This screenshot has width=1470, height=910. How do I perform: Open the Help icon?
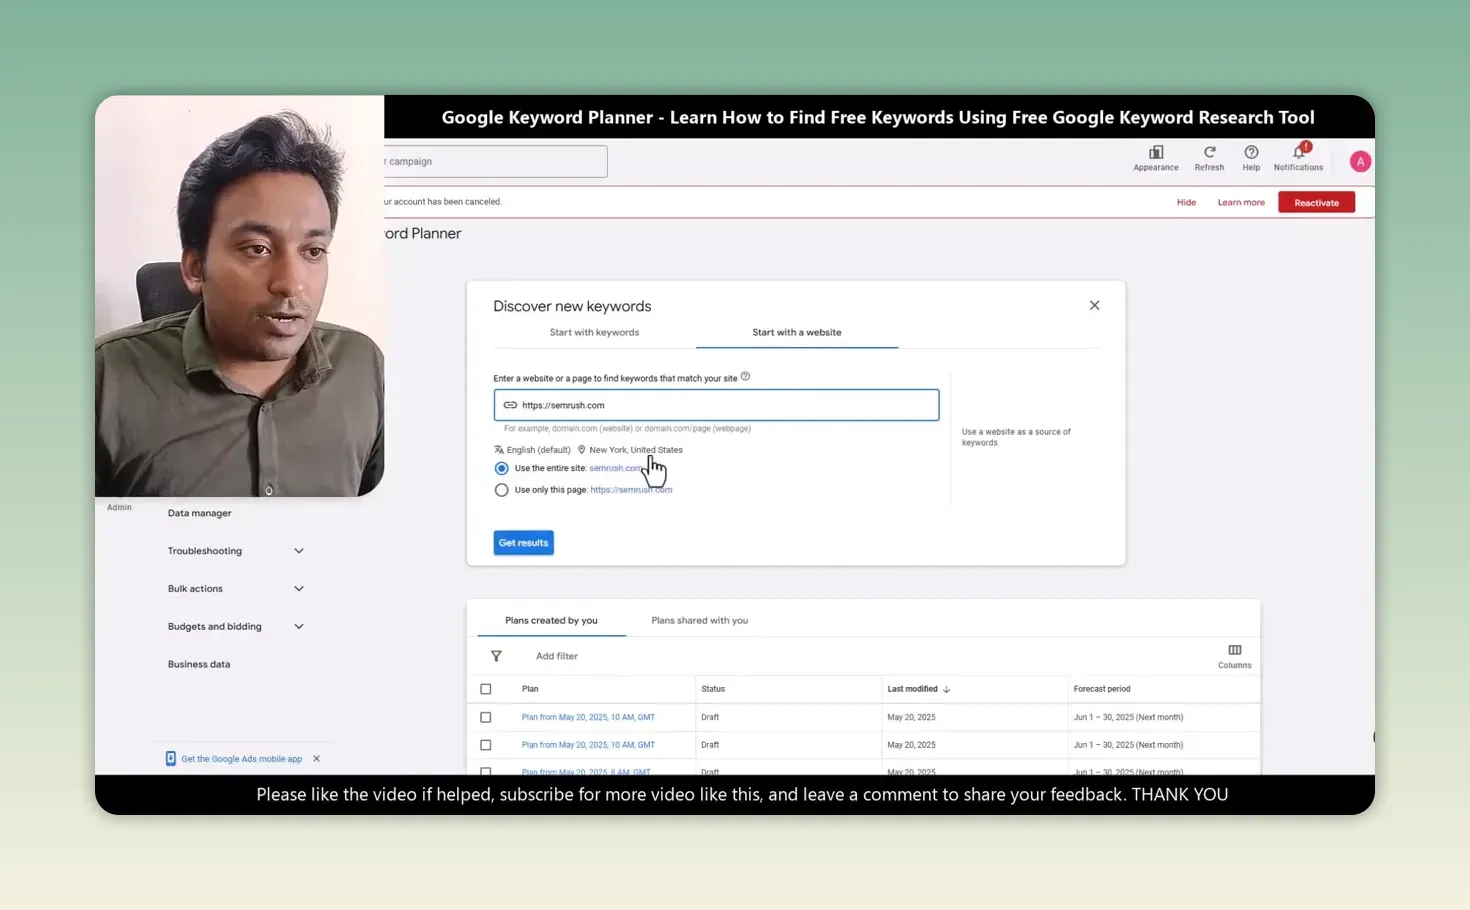1251,152
